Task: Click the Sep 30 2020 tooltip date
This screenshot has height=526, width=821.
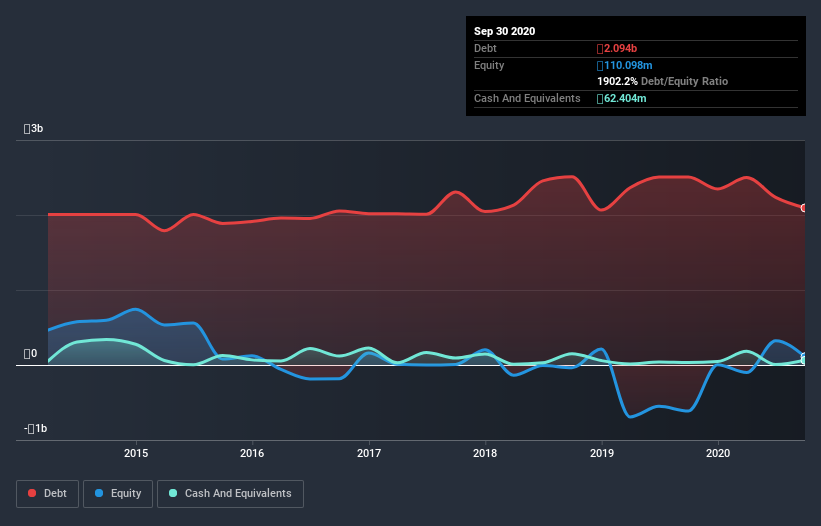Action: tap(504, 31)
